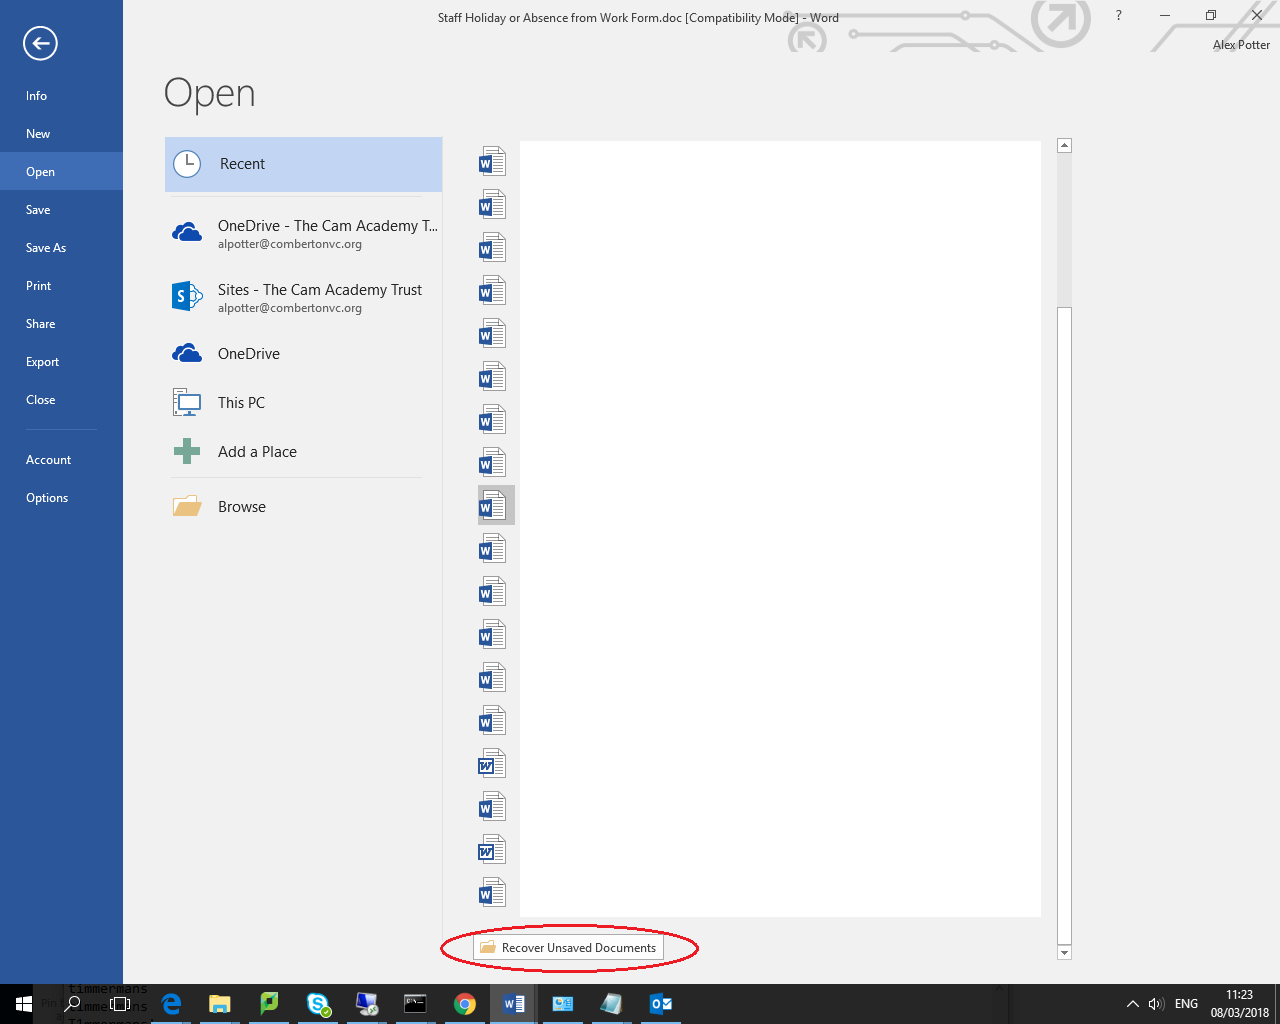Open Outlook from the taskbar

coord(661,1004)
